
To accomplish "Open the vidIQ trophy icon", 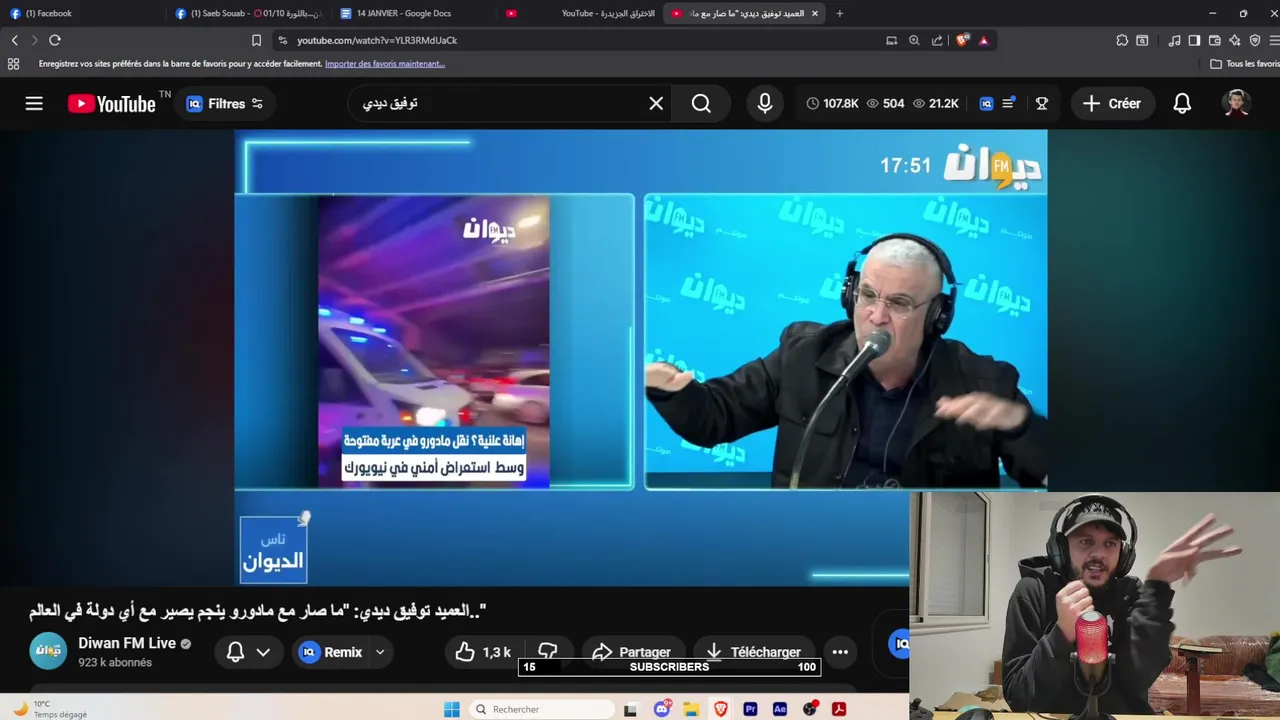I will pos(1041,103).
